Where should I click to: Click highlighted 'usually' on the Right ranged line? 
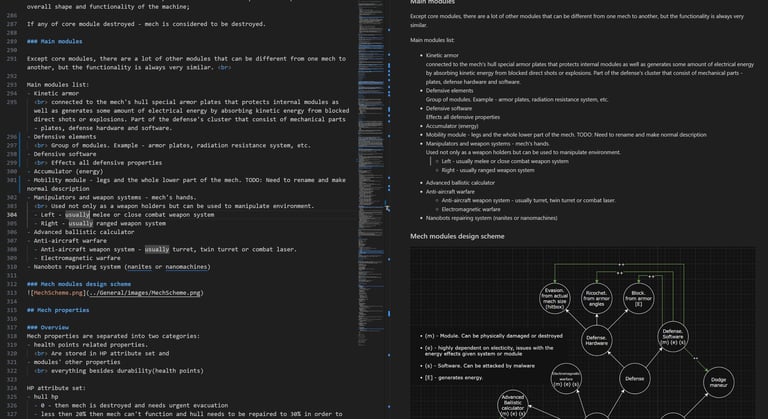click(80, 223)
